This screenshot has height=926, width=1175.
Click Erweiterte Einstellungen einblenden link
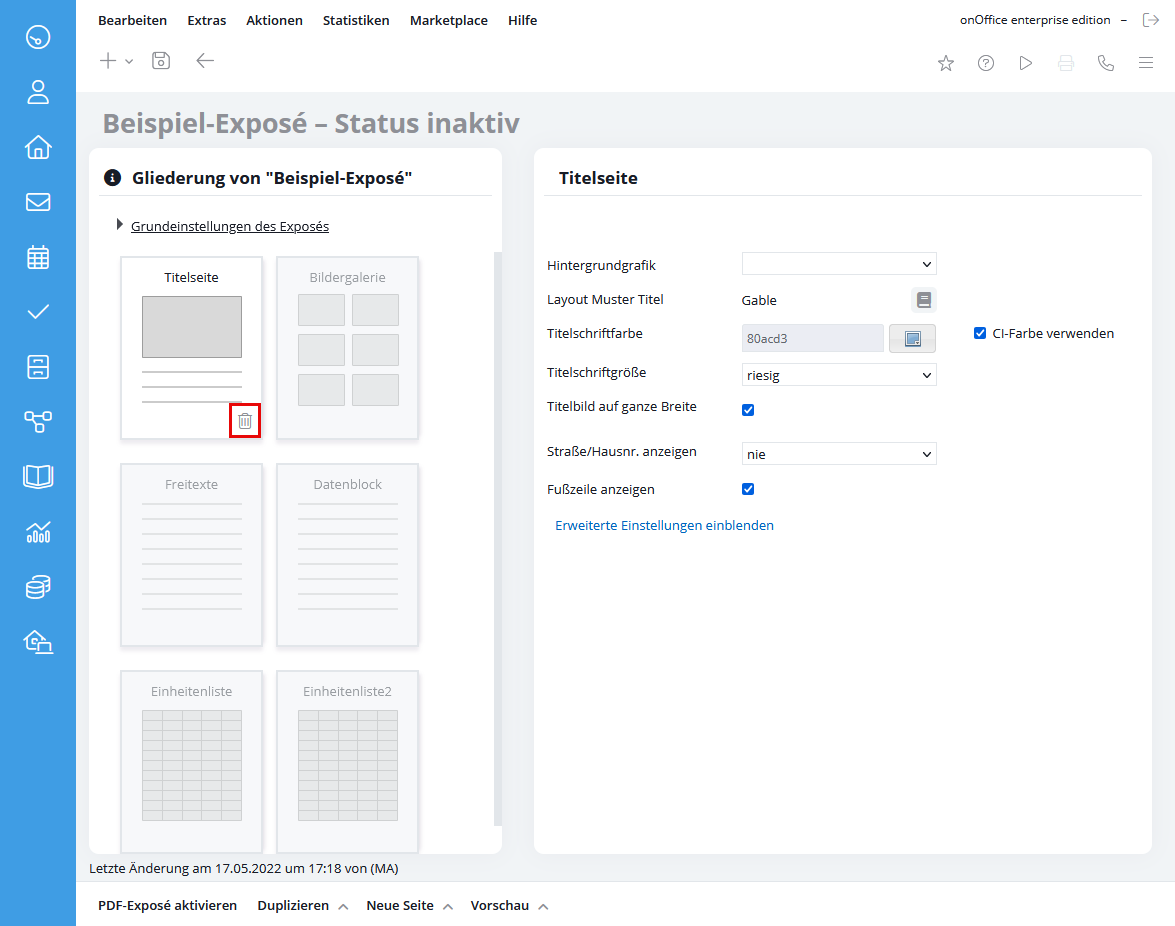pos(664,525)
